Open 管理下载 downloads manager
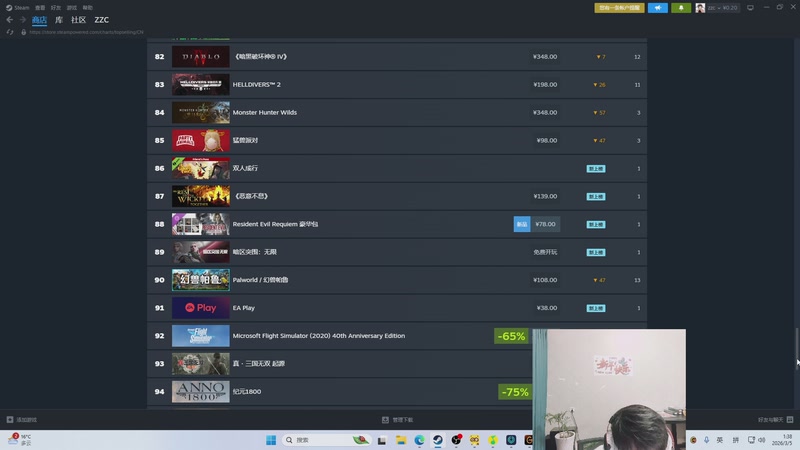Image resolution: width=800 pixels, height=450 pixels. [397, 420]
